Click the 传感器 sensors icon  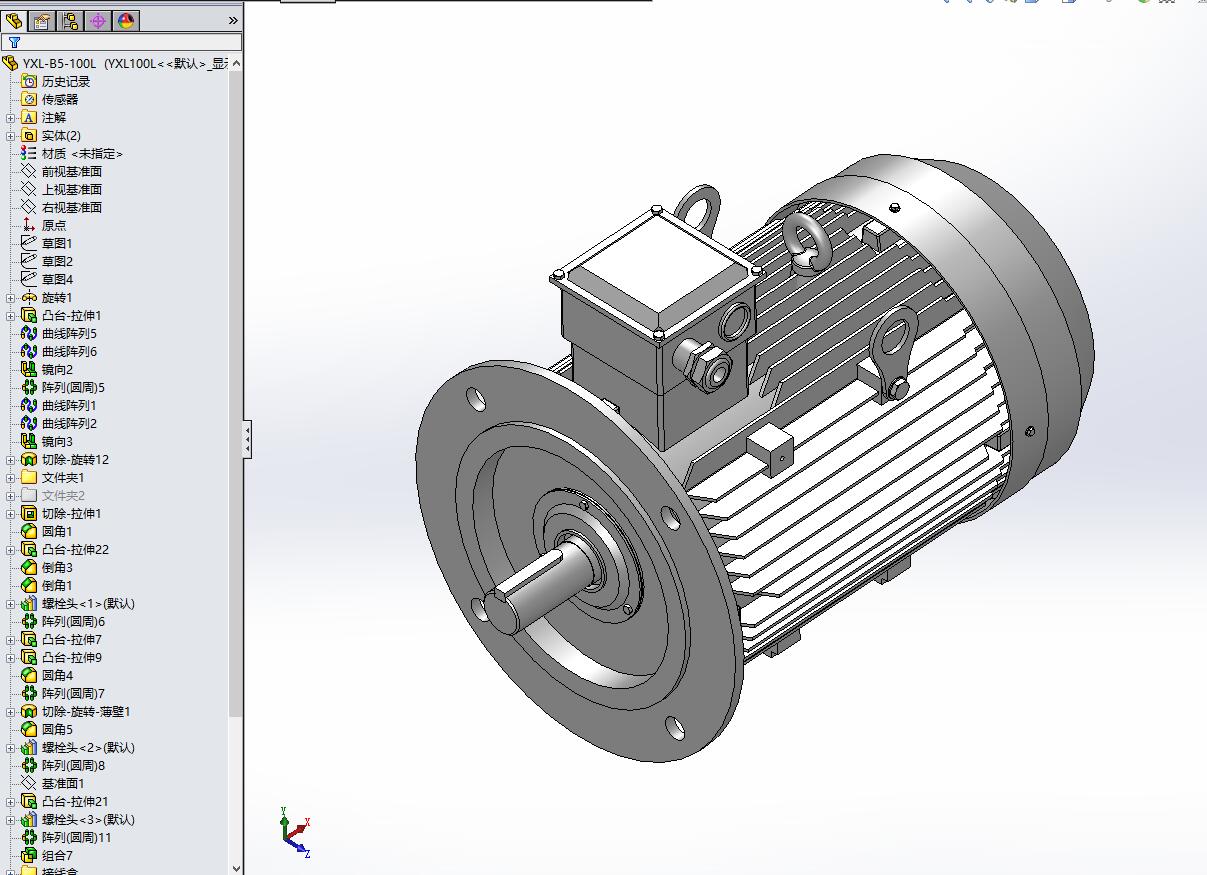coord(29,99)
